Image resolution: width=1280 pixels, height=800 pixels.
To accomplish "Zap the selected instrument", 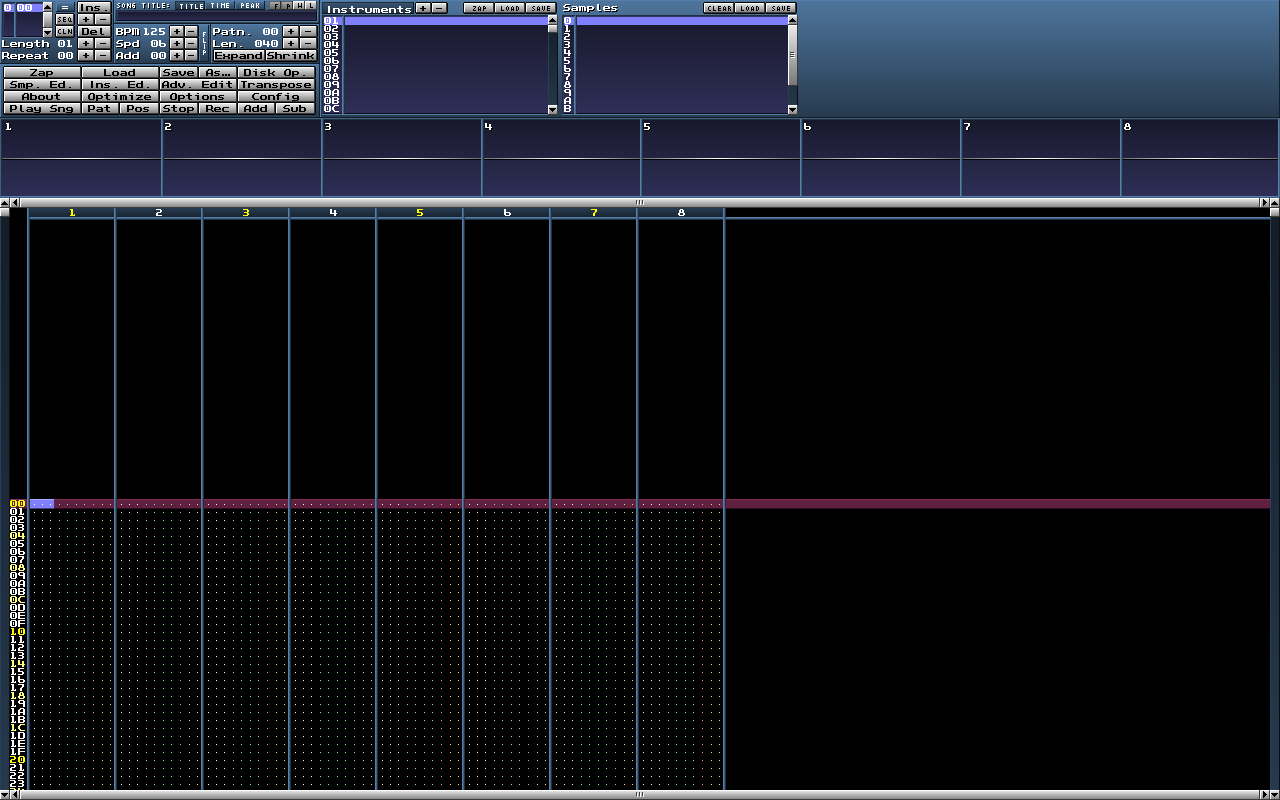I will pos(480,8).
